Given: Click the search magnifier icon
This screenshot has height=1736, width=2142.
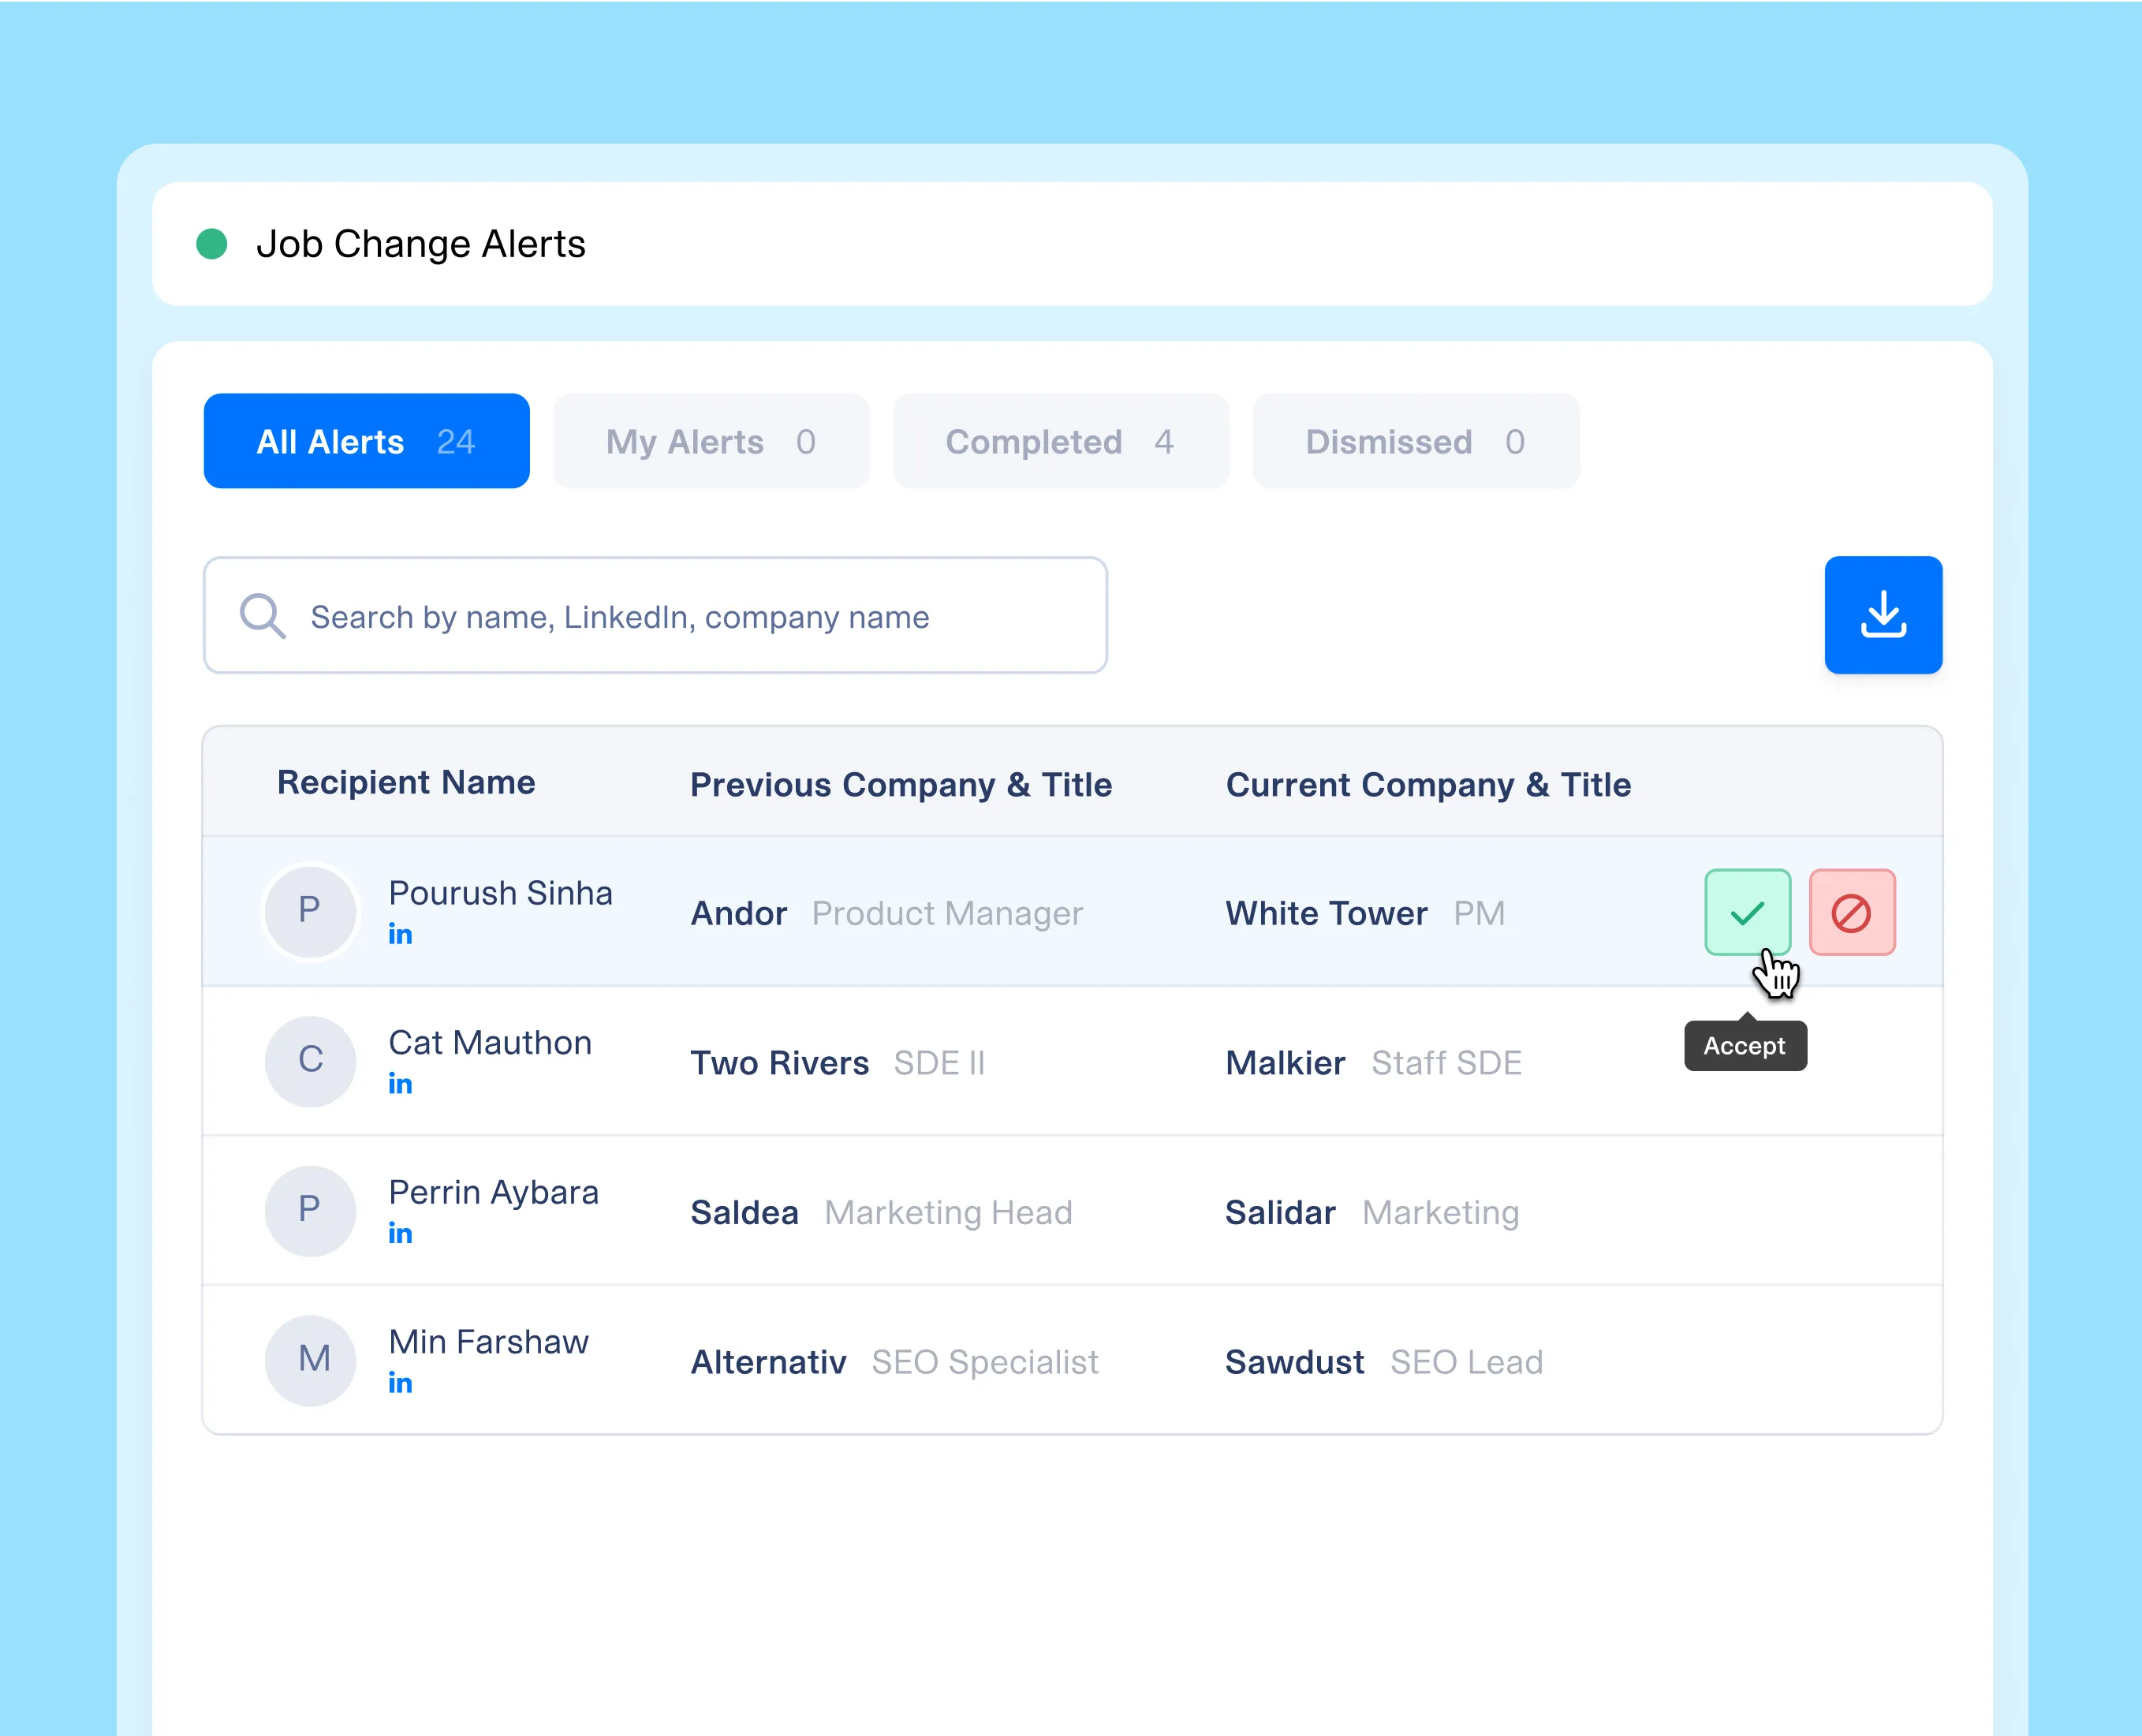Looking at the screenshot, I should 262,616.
